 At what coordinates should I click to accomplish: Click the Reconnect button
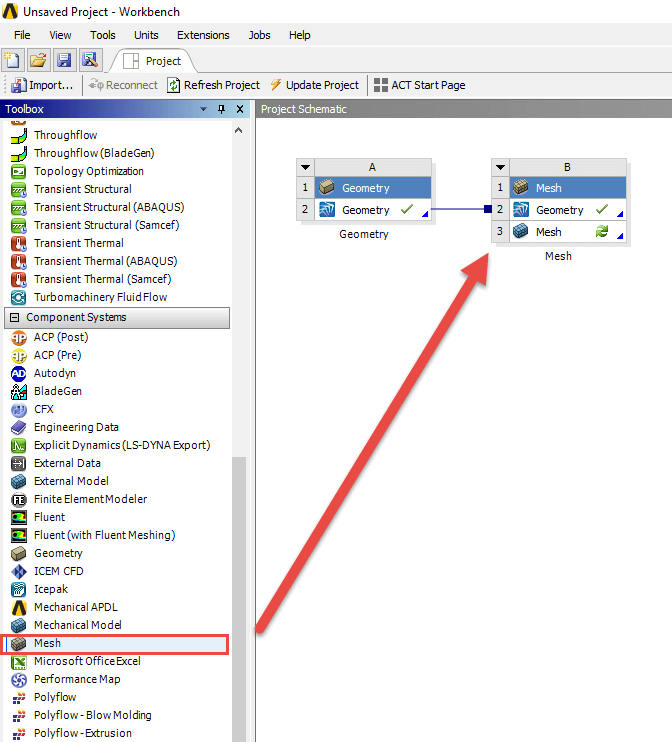tap(124, 85)
